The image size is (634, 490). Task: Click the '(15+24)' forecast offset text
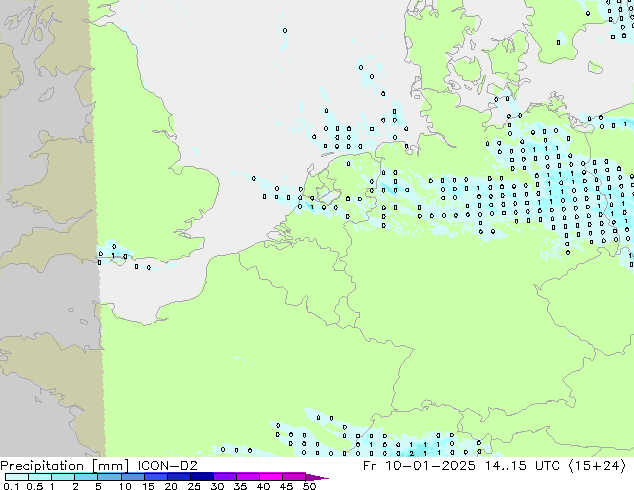point(597,466)
